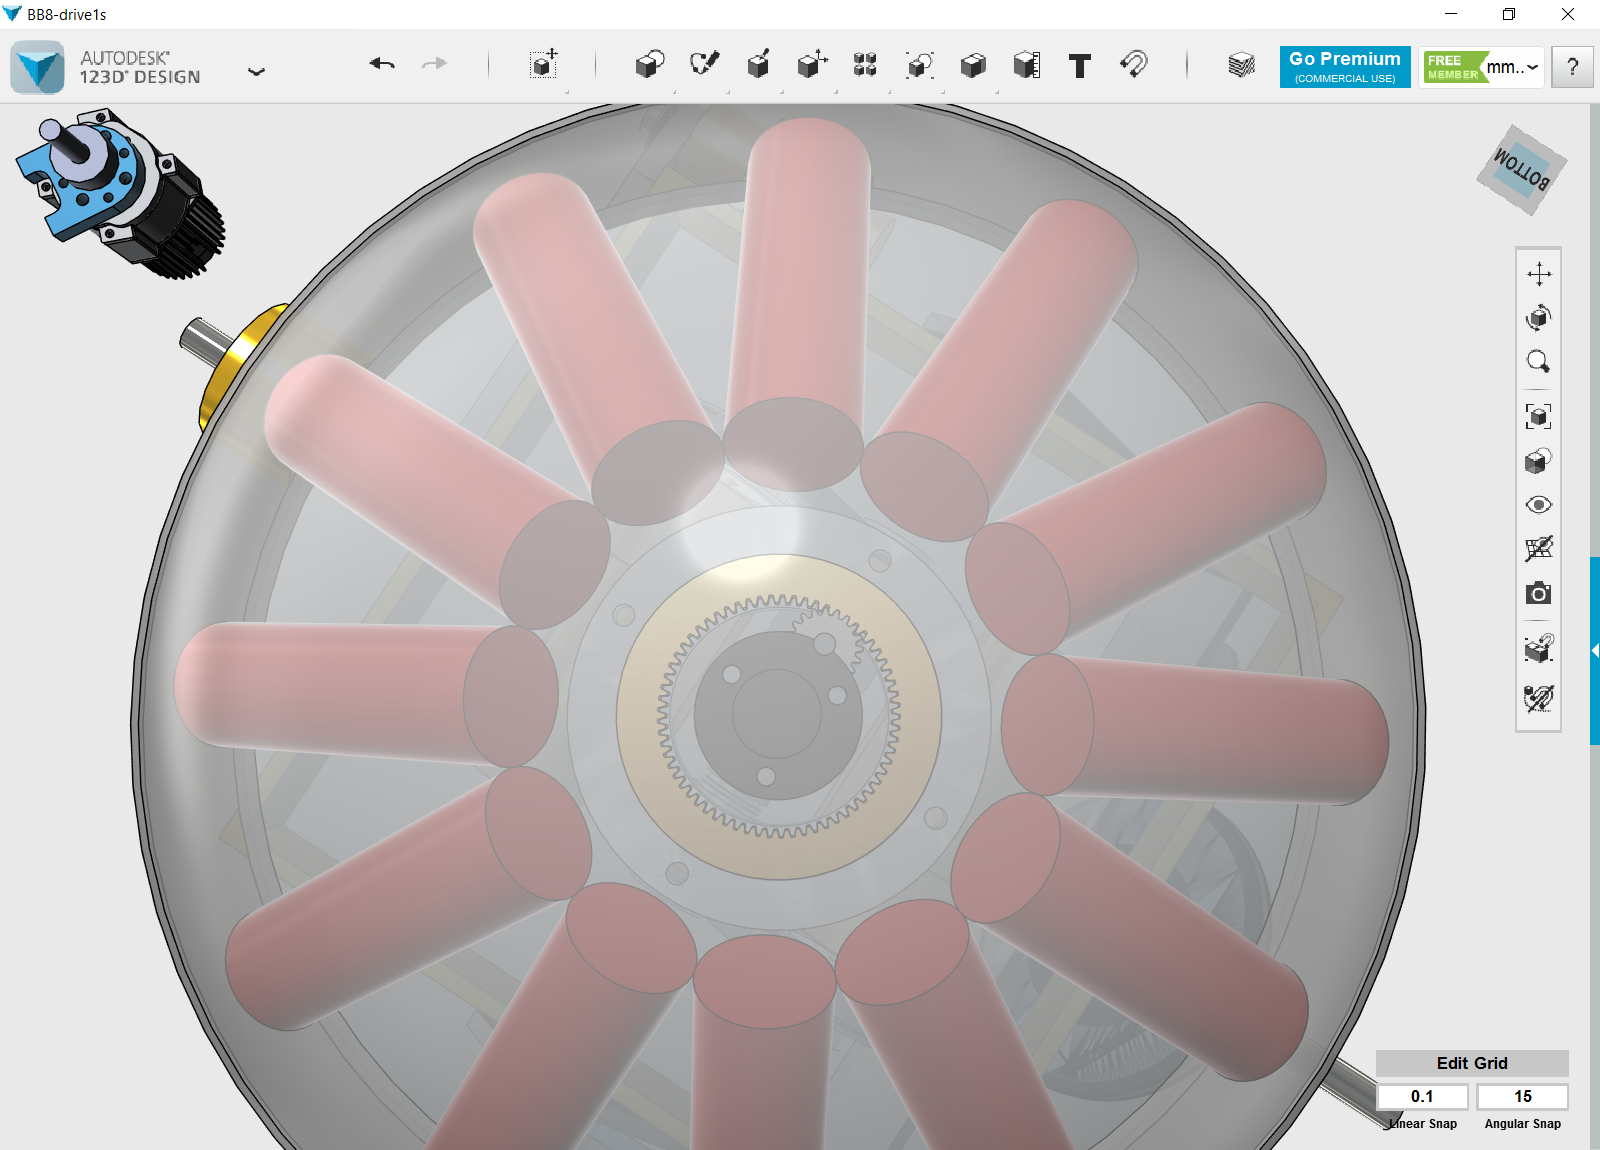Select the internal ring gear at center
This screenshot has height=1150, width=1600.
[x=778, y=717]
